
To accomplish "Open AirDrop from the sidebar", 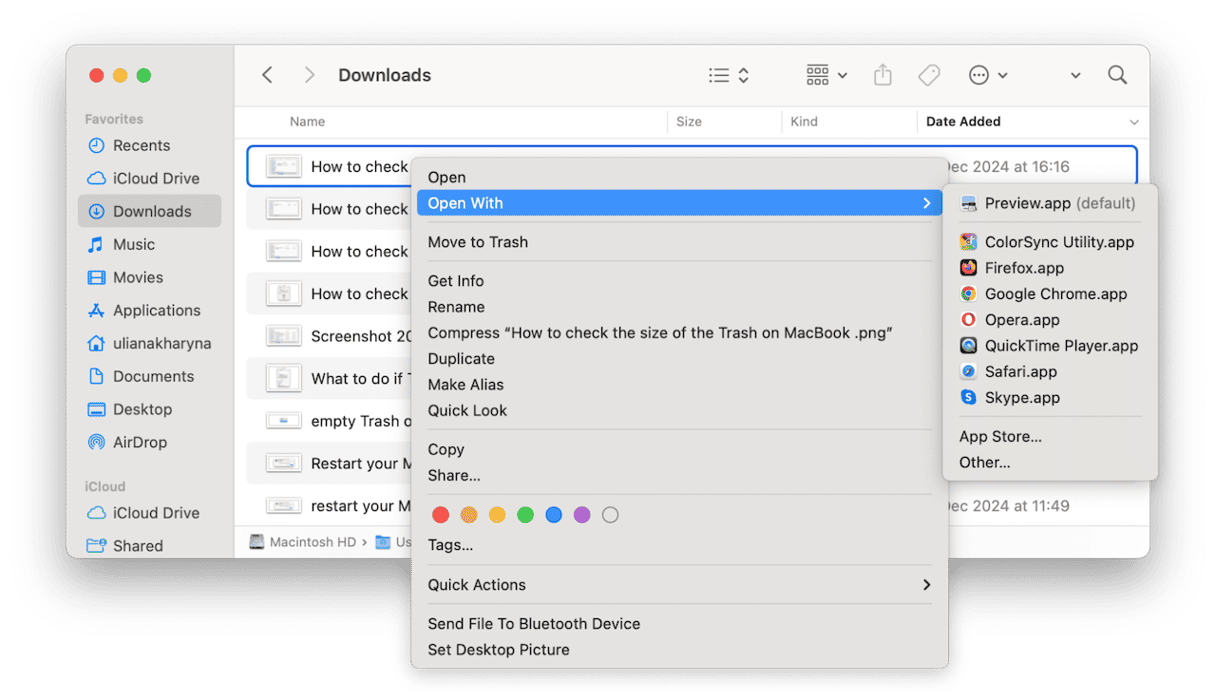I will pos(139,442).
